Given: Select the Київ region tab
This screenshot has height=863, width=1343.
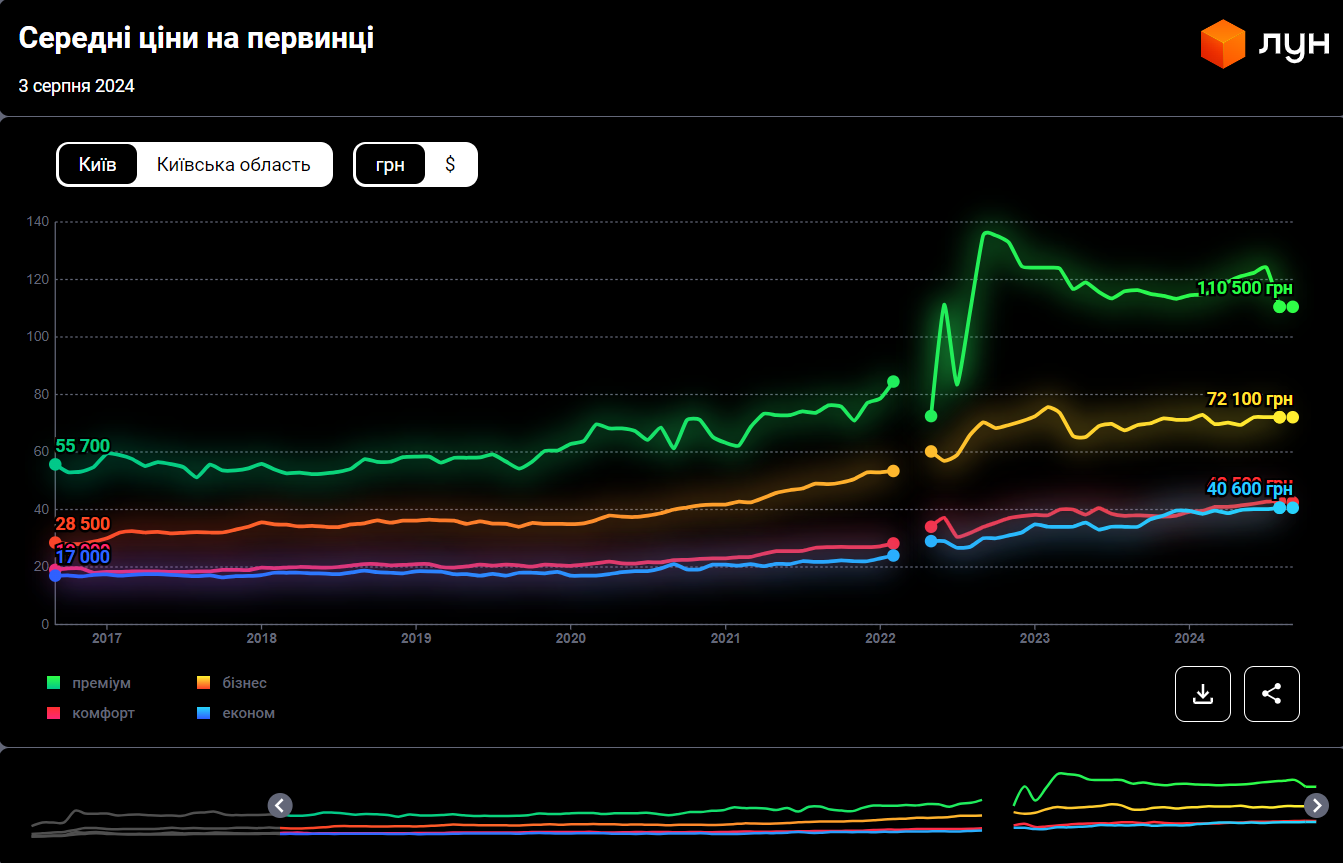Looking at the screenshot, I should click(97, 164).
